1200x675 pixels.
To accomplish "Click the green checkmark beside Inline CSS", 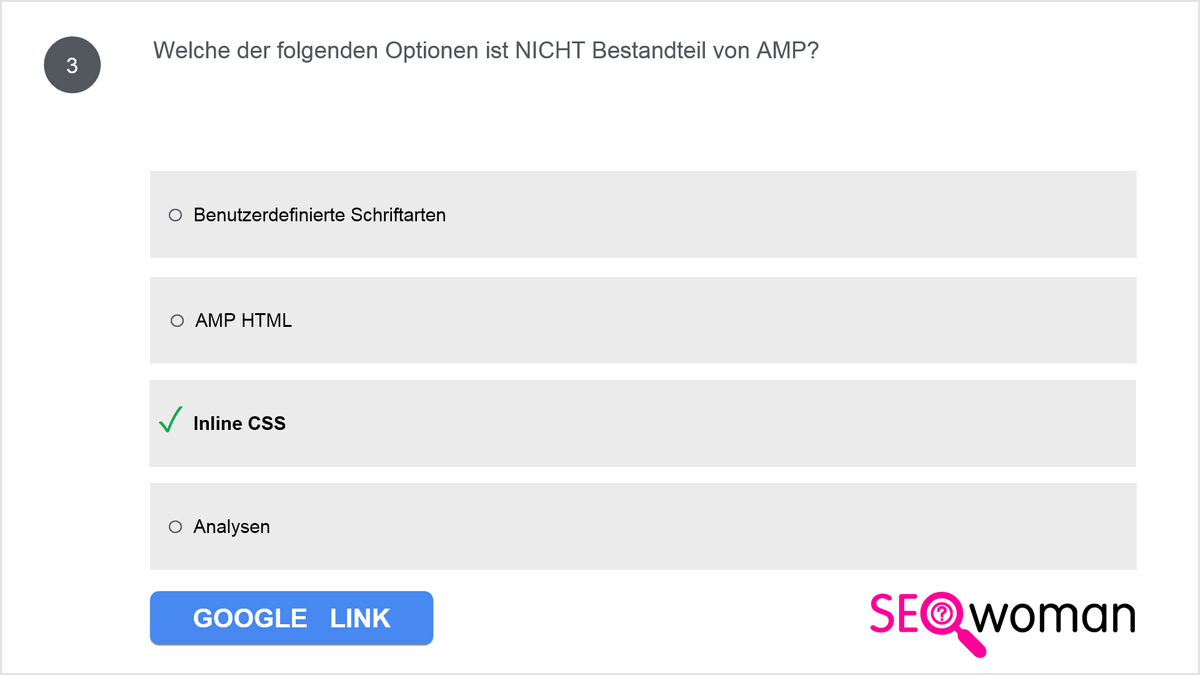I will click(171, 420).
